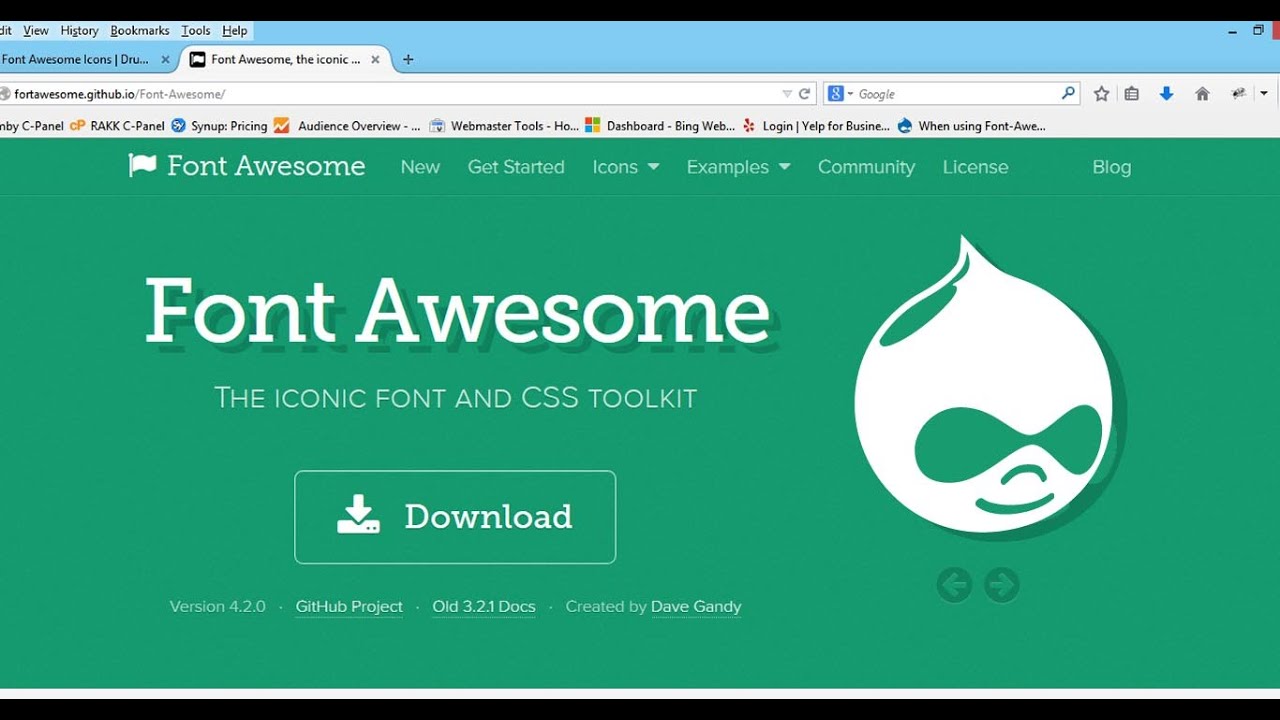Open Webmaster Tools bookmark

505,126
